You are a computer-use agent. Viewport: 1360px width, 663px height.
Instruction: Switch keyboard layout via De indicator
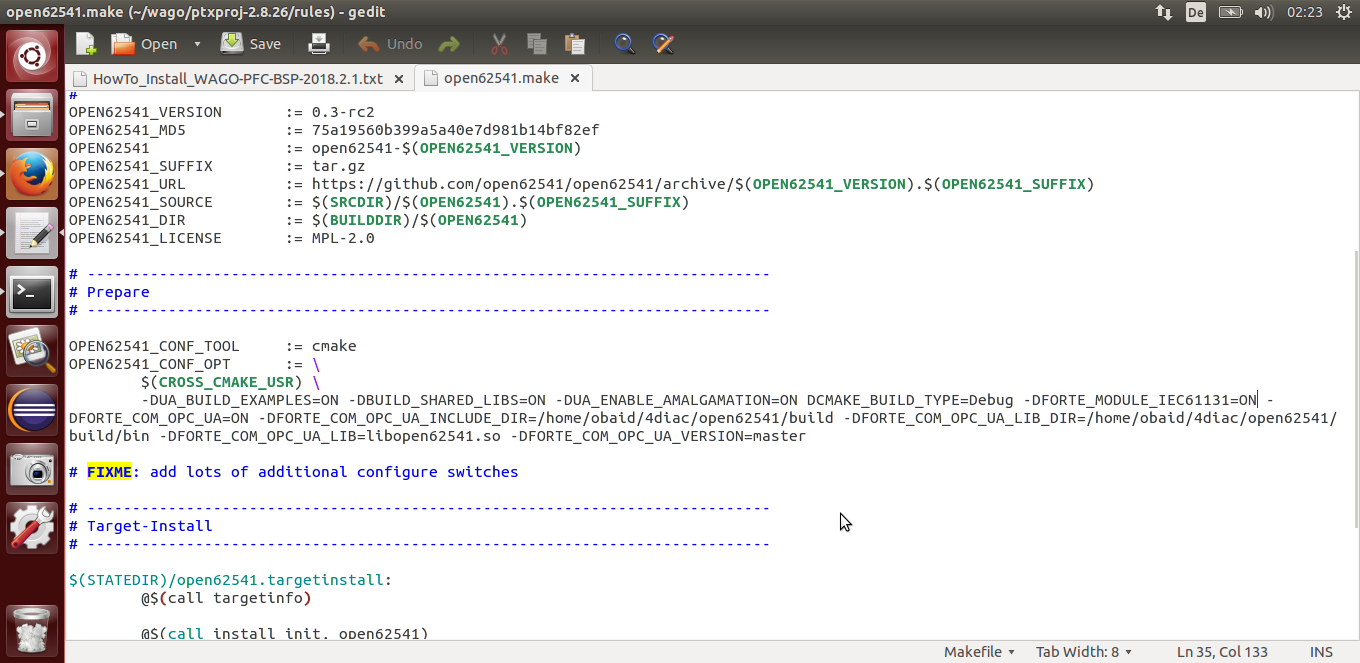pyautogui.click(x=1196, y=12)
